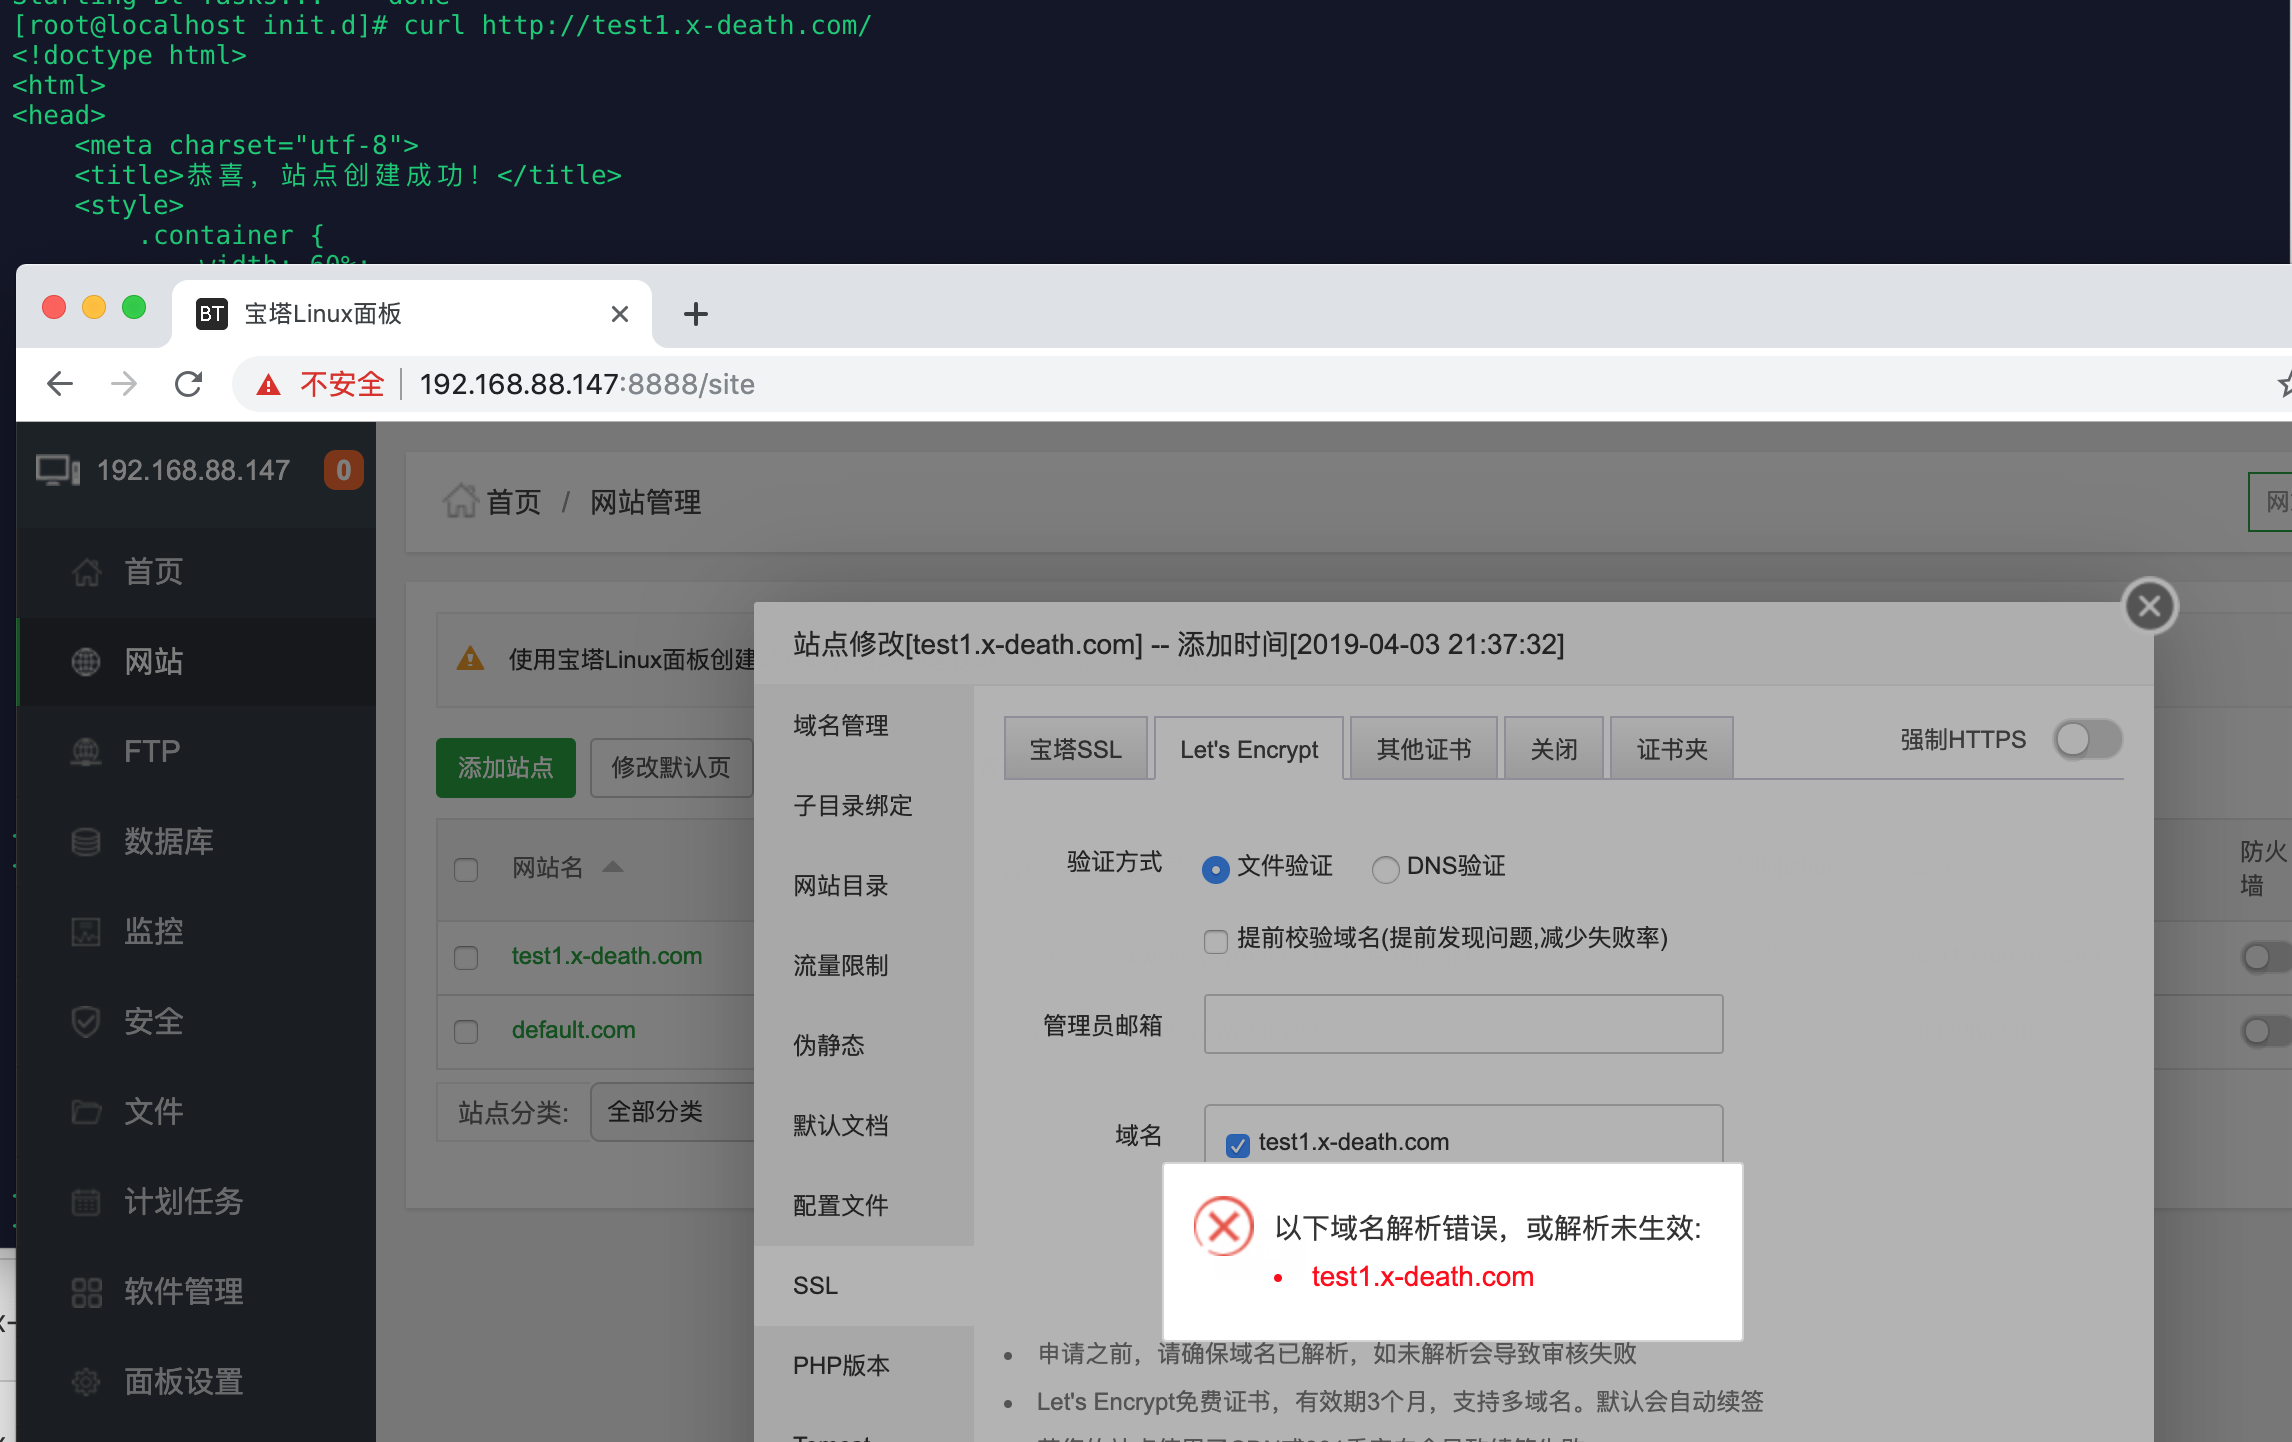The image size is (2292, 1442).
Task: Focus the 管理员邮箱 input field
Action: [x=1463, y=1024]
